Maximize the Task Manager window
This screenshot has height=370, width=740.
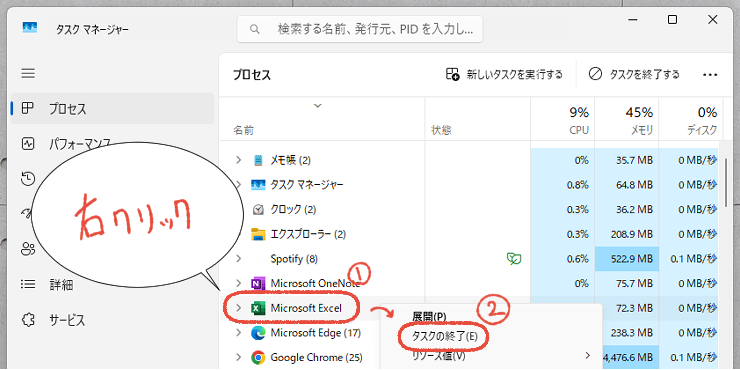pyautogui.click(x=673, y=19)
